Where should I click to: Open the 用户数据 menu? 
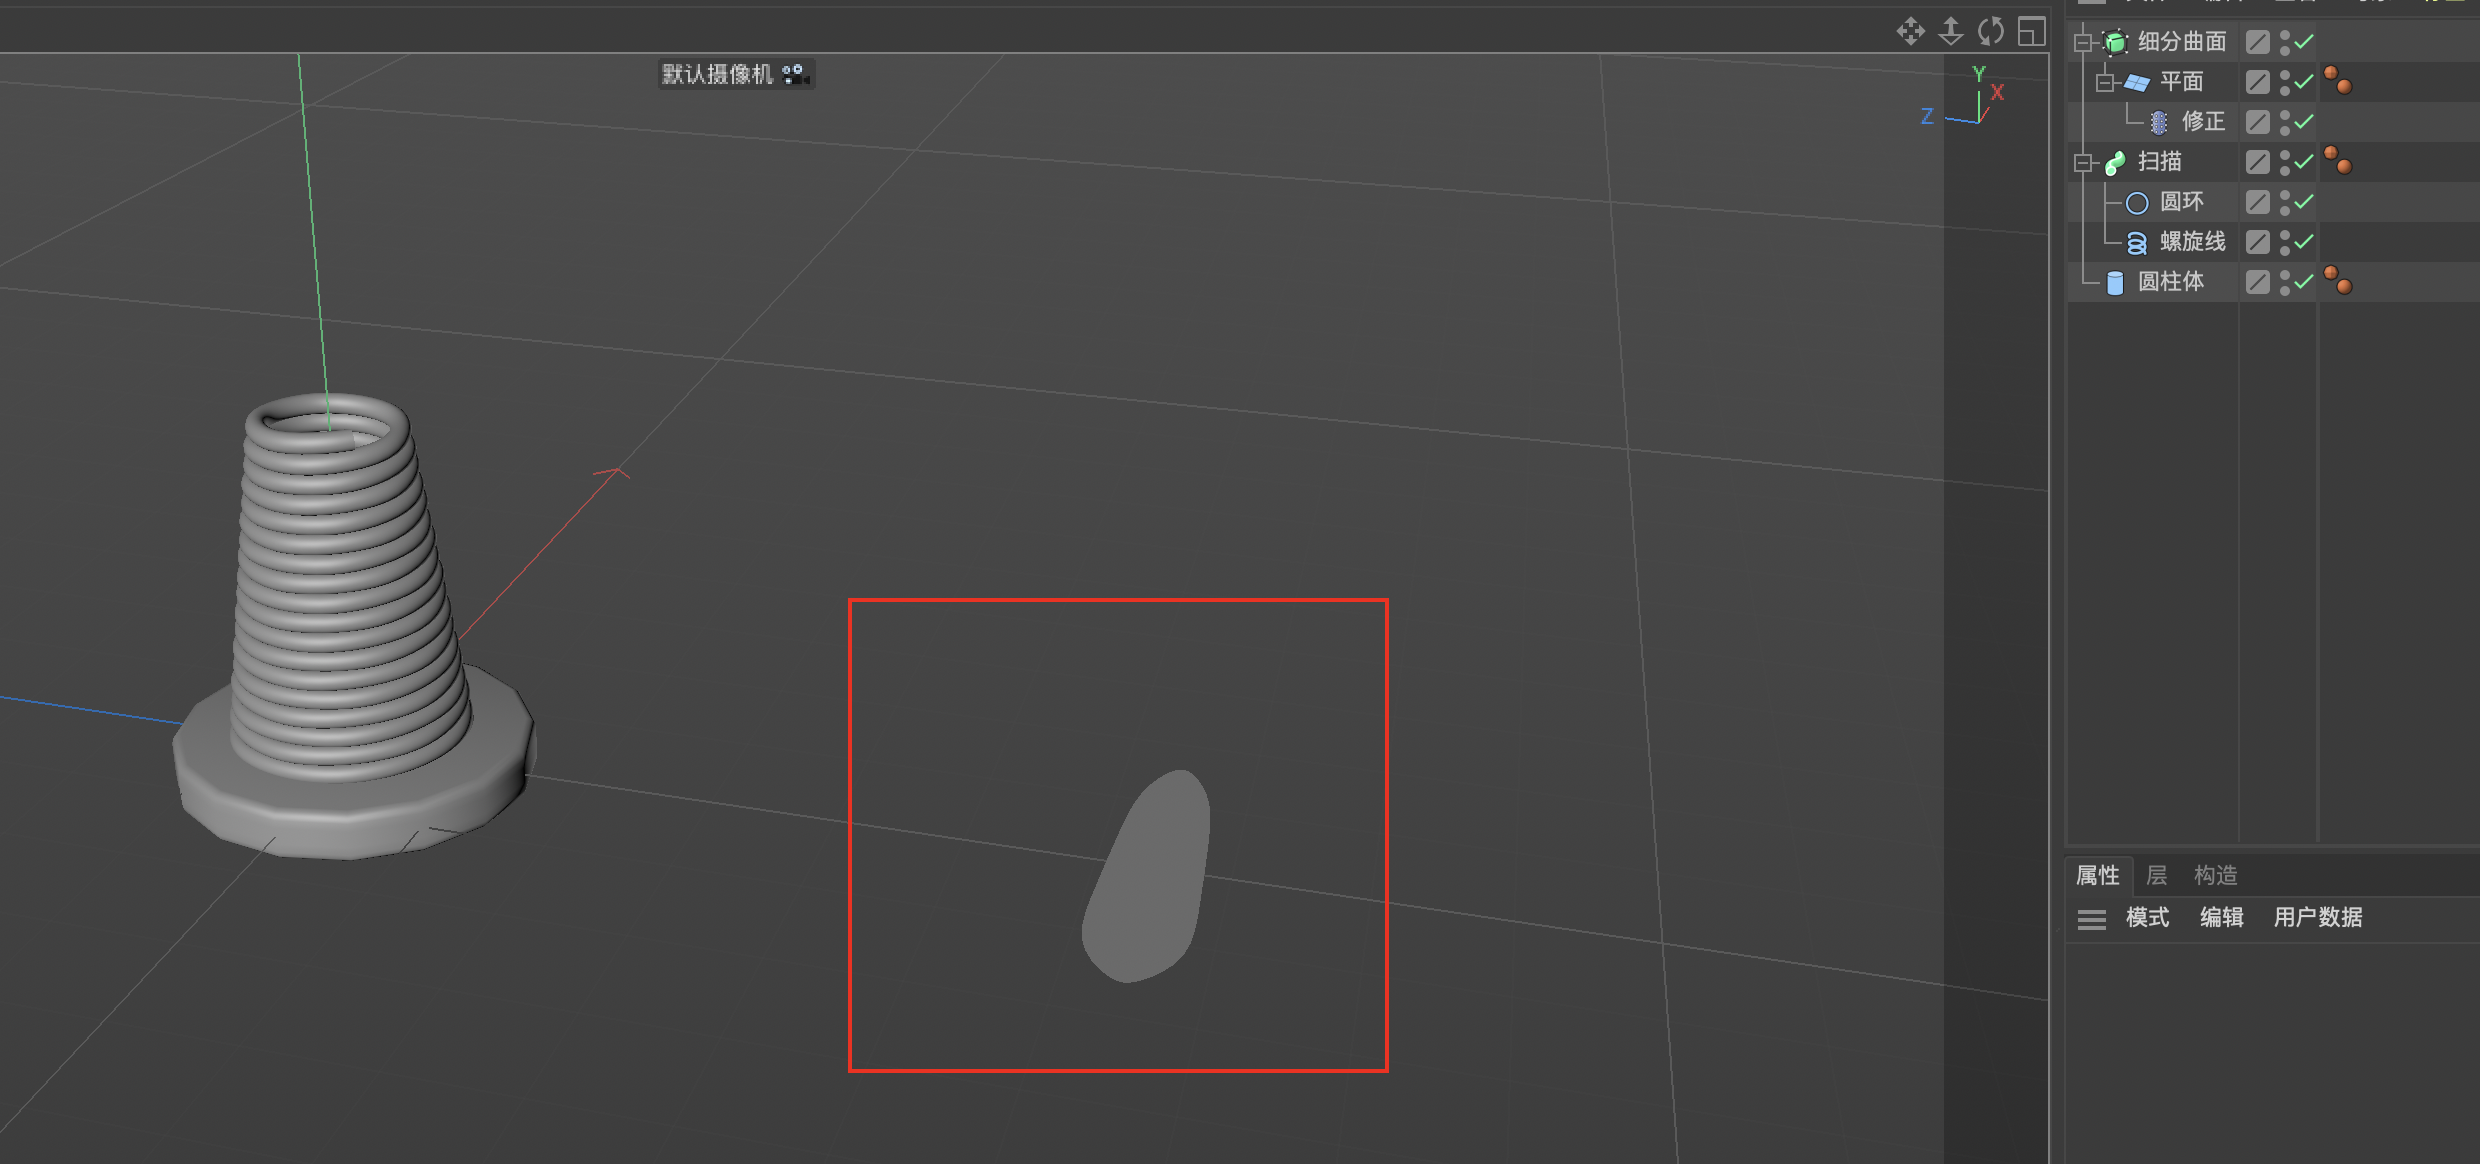(x=2317, y=918)
